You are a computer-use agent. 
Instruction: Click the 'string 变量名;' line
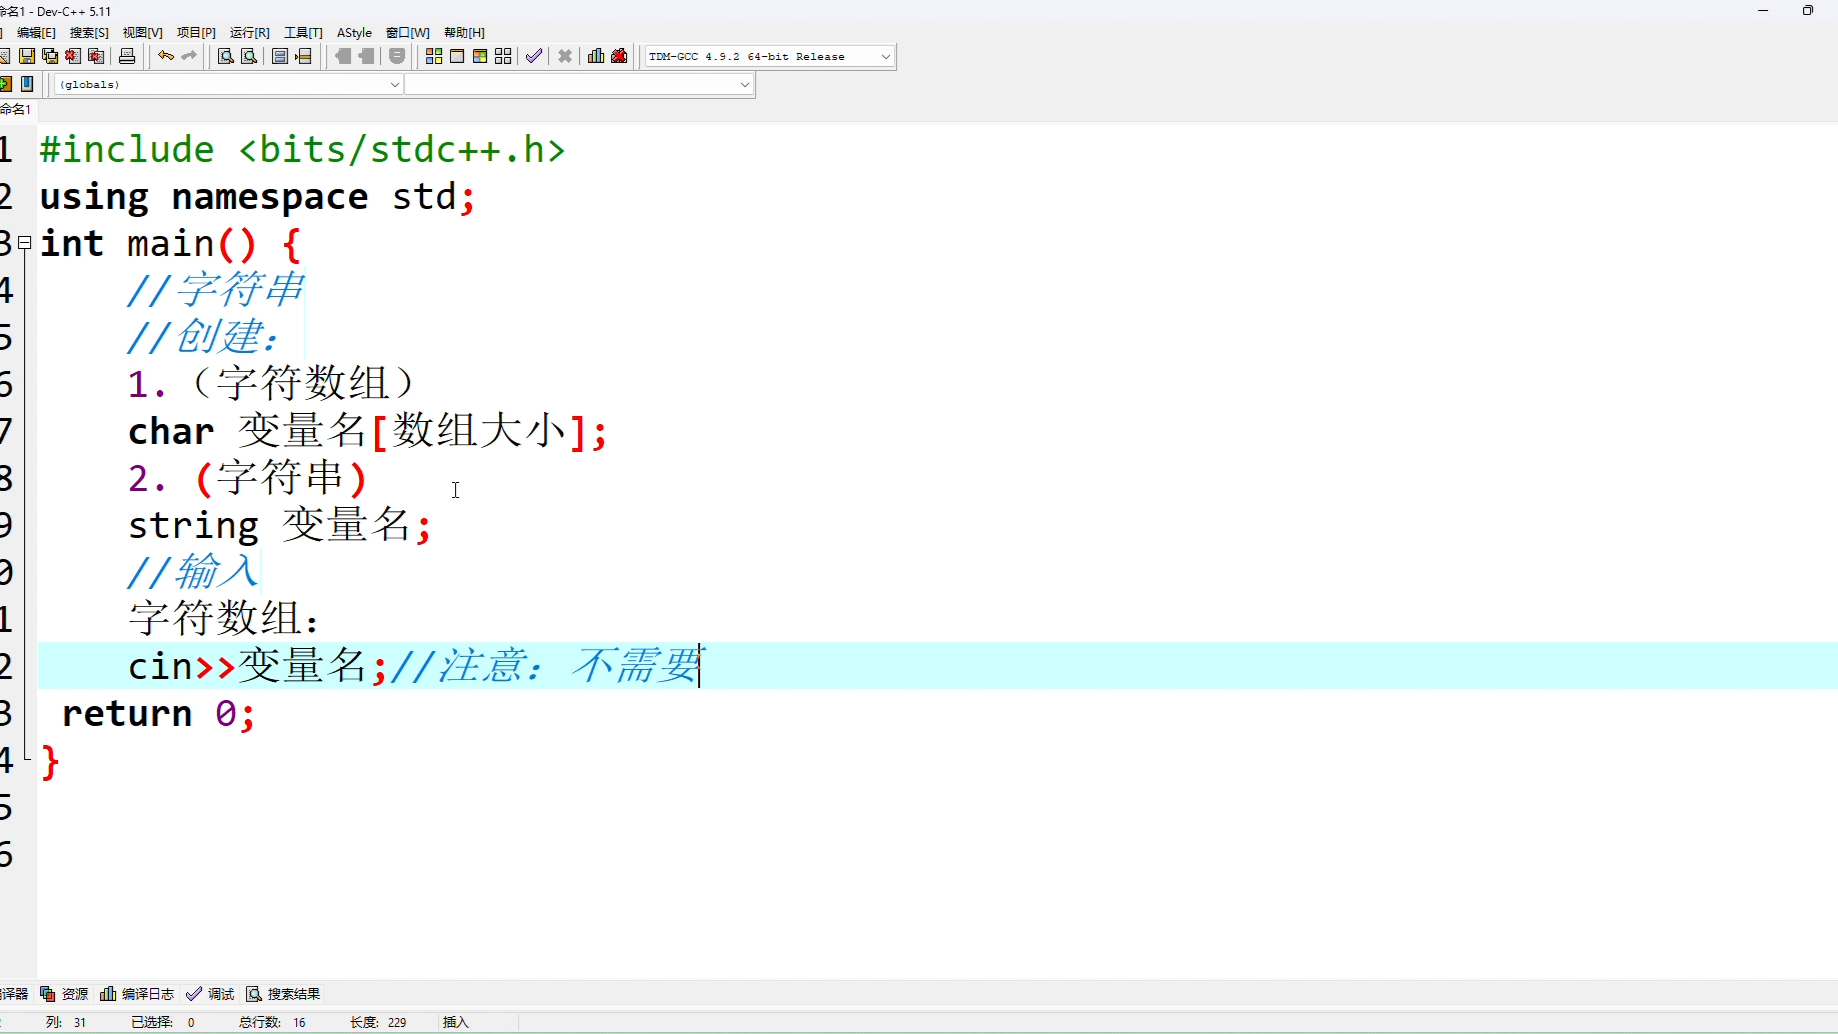point(280,525)
